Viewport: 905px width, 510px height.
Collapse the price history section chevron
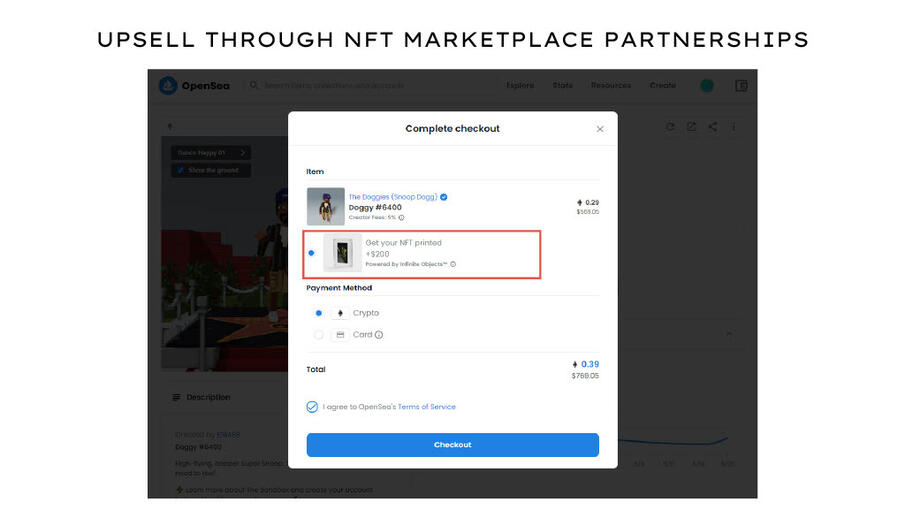pos(728,333)
